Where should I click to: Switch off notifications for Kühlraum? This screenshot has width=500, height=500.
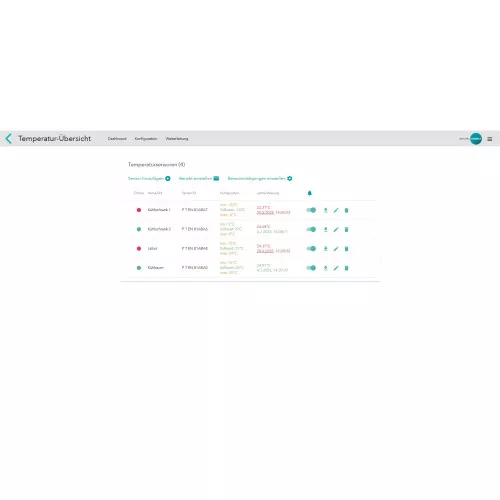coord(311,268)
